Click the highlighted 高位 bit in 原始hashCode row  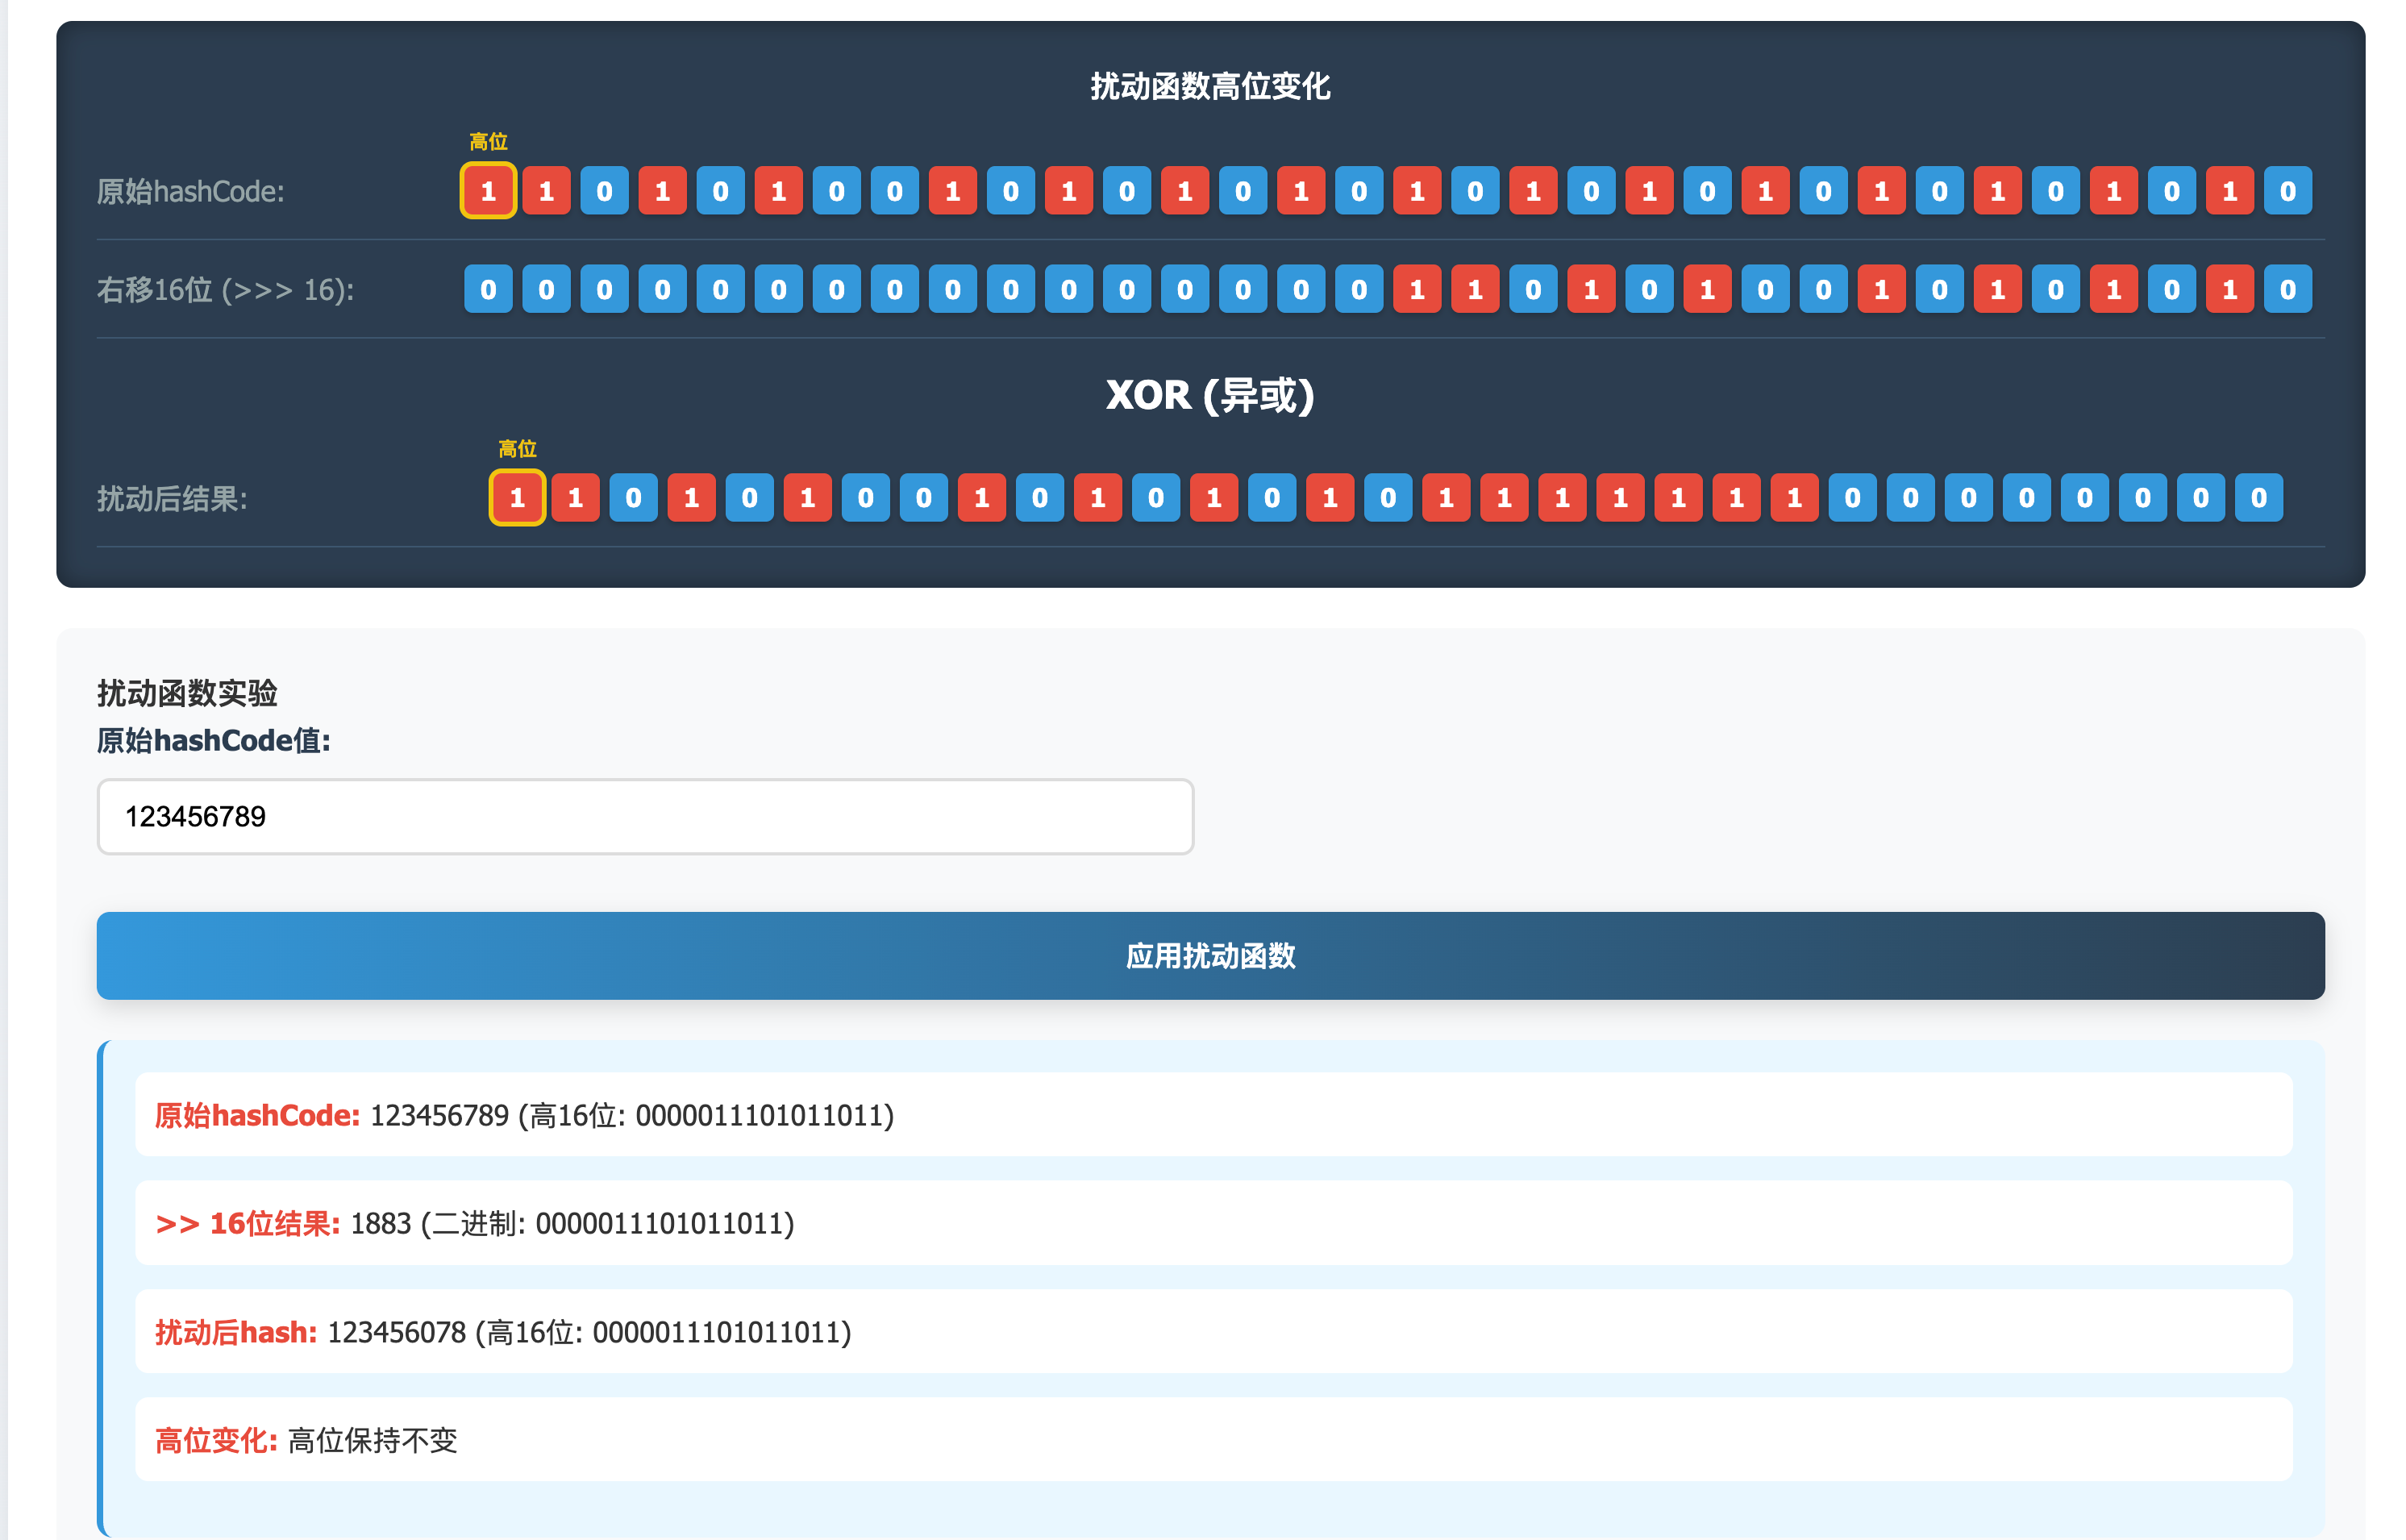point(488,191)
